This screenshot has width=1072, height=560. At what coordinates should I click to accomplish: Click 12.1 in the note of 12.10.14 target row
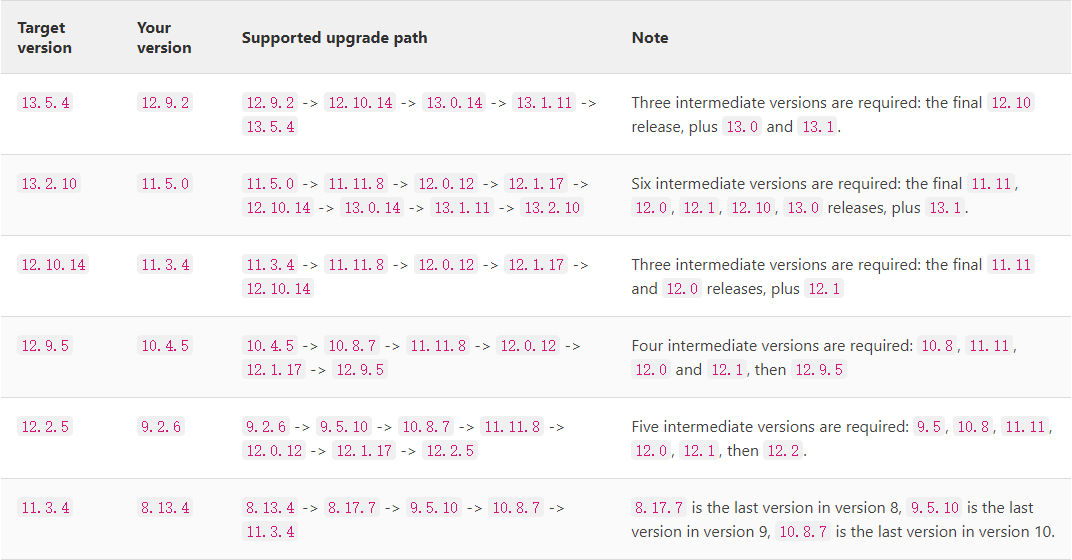click(824, 289)
